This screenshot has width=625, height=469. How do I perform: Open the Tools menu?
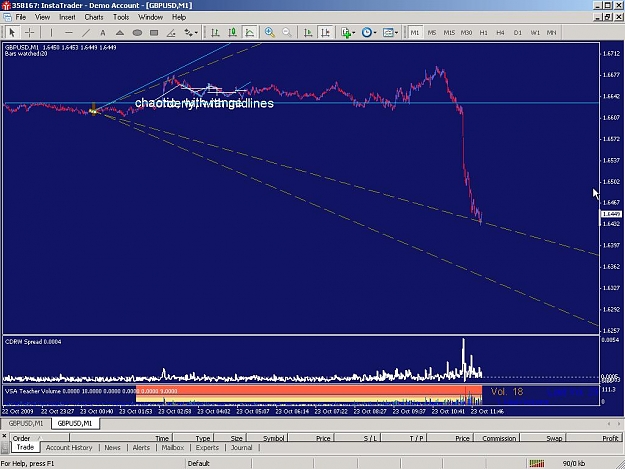pyautogui.click(x=121, y=17)
